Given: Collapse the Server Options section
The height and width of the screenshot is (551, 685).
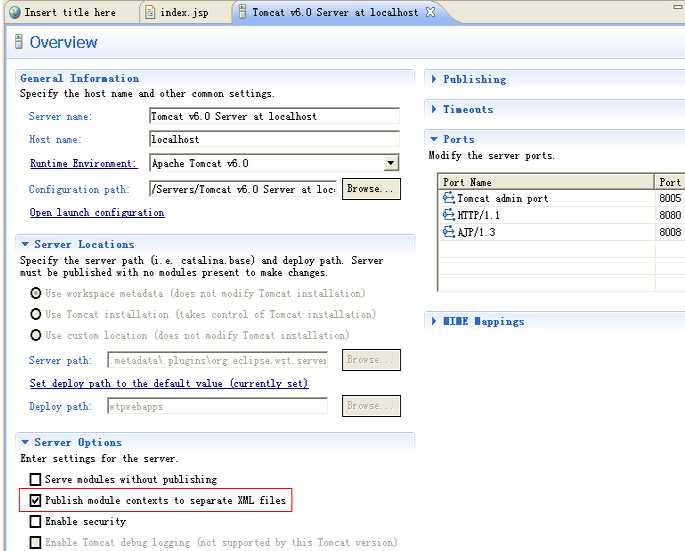Looking at the screenshot, I should coord(25,442).
